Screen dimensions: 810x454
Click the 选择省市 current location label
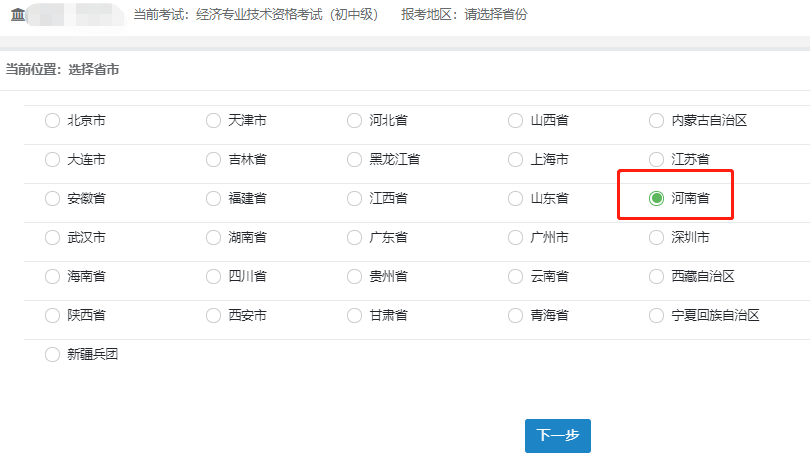pos(94,70)
